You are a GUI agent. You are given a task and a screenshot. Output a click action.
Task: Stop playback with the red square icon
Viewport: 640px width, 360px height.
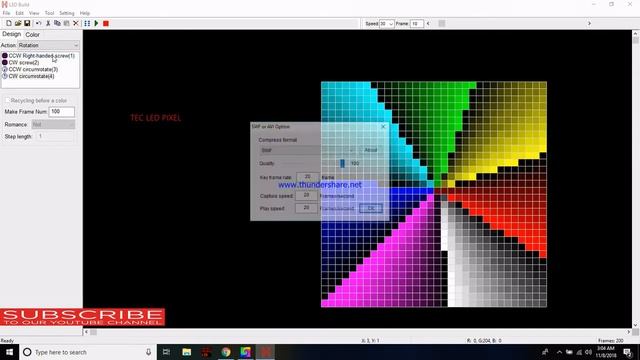pos(106,23)
